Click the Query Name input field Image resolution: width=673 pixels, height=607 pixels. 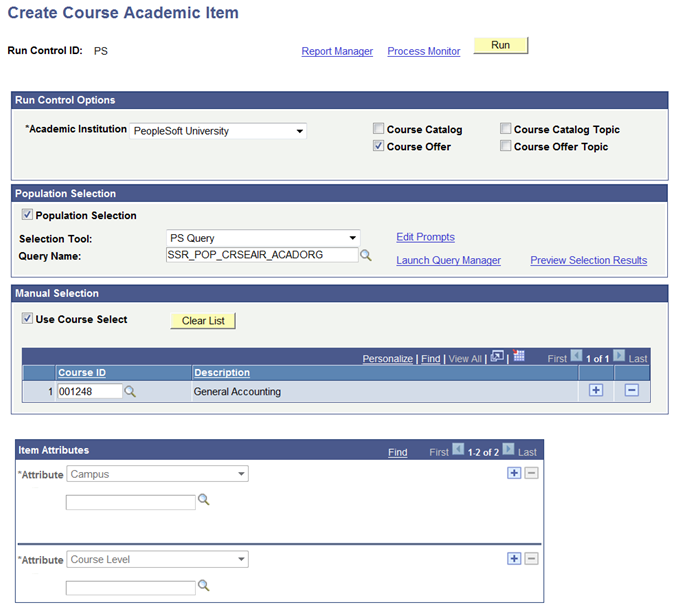click(262, 255)
